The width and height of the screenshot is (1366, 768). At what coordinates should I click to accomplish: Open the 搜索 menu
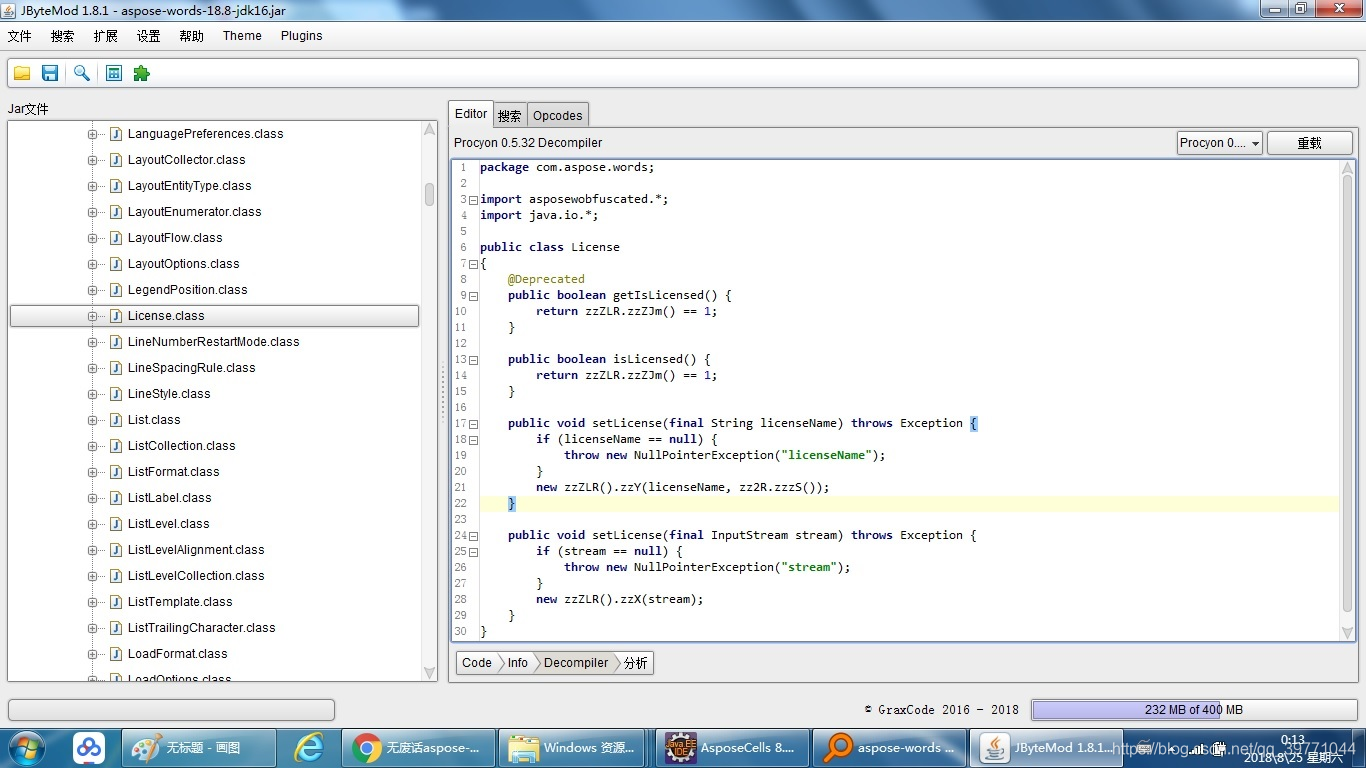tap(63, 36)
